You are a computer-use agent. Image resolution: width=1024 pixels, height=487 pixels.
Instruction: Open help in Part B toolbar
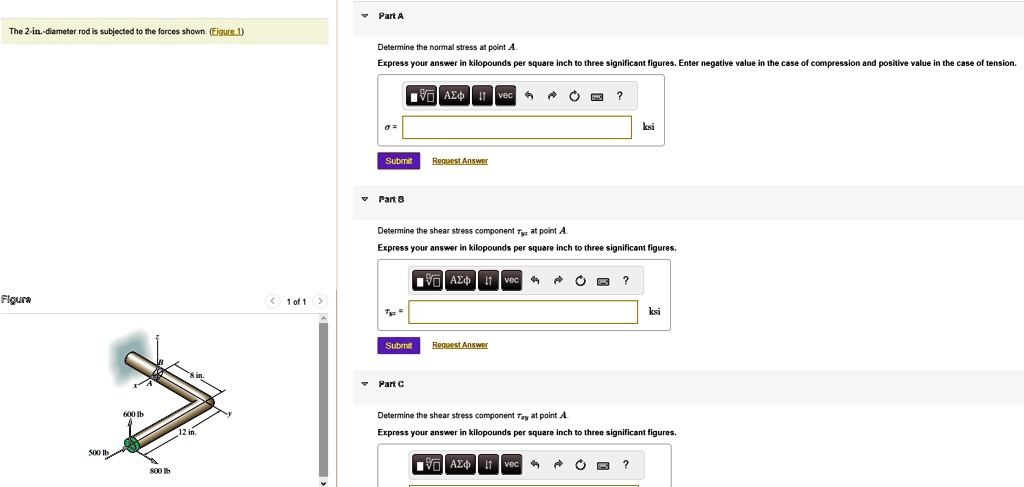coord(625,281)
